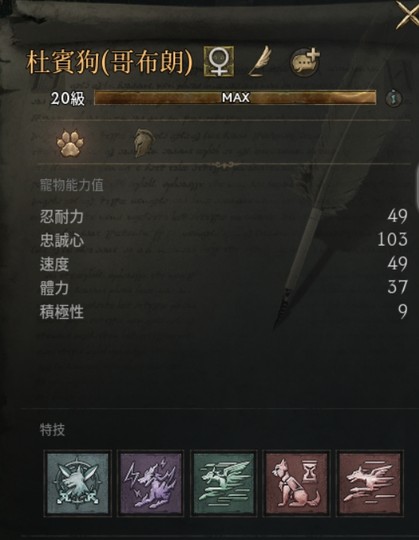Click the 積極性 stat row
Viewport: 419px width, 540px height.
pyautogui.click(x=224, y=312)
